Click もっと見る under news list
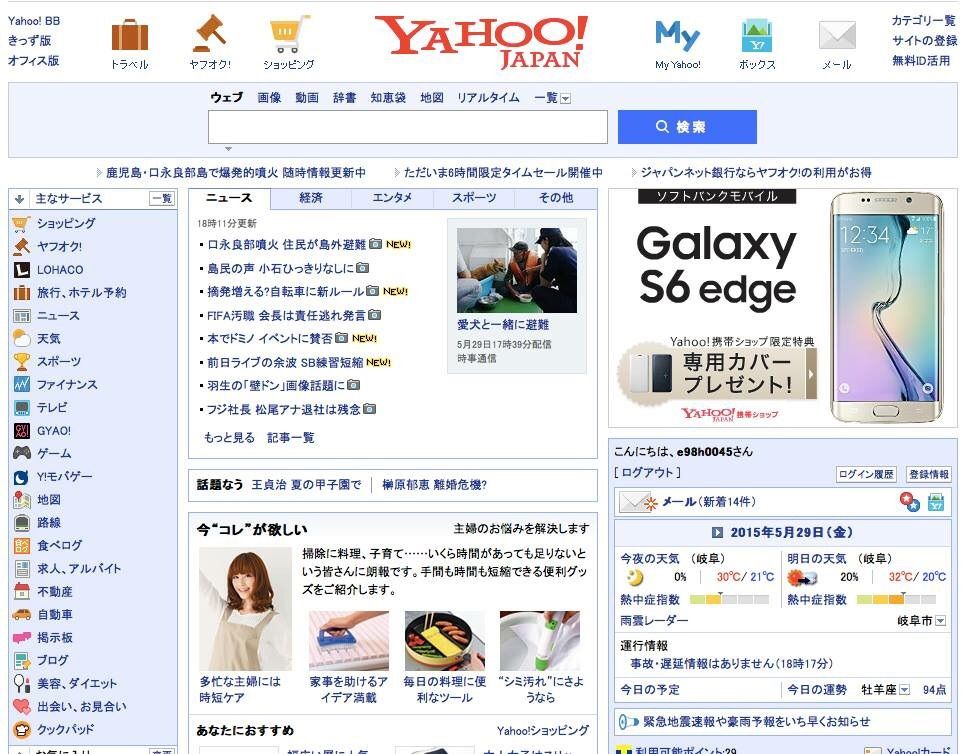 point(230,438)
